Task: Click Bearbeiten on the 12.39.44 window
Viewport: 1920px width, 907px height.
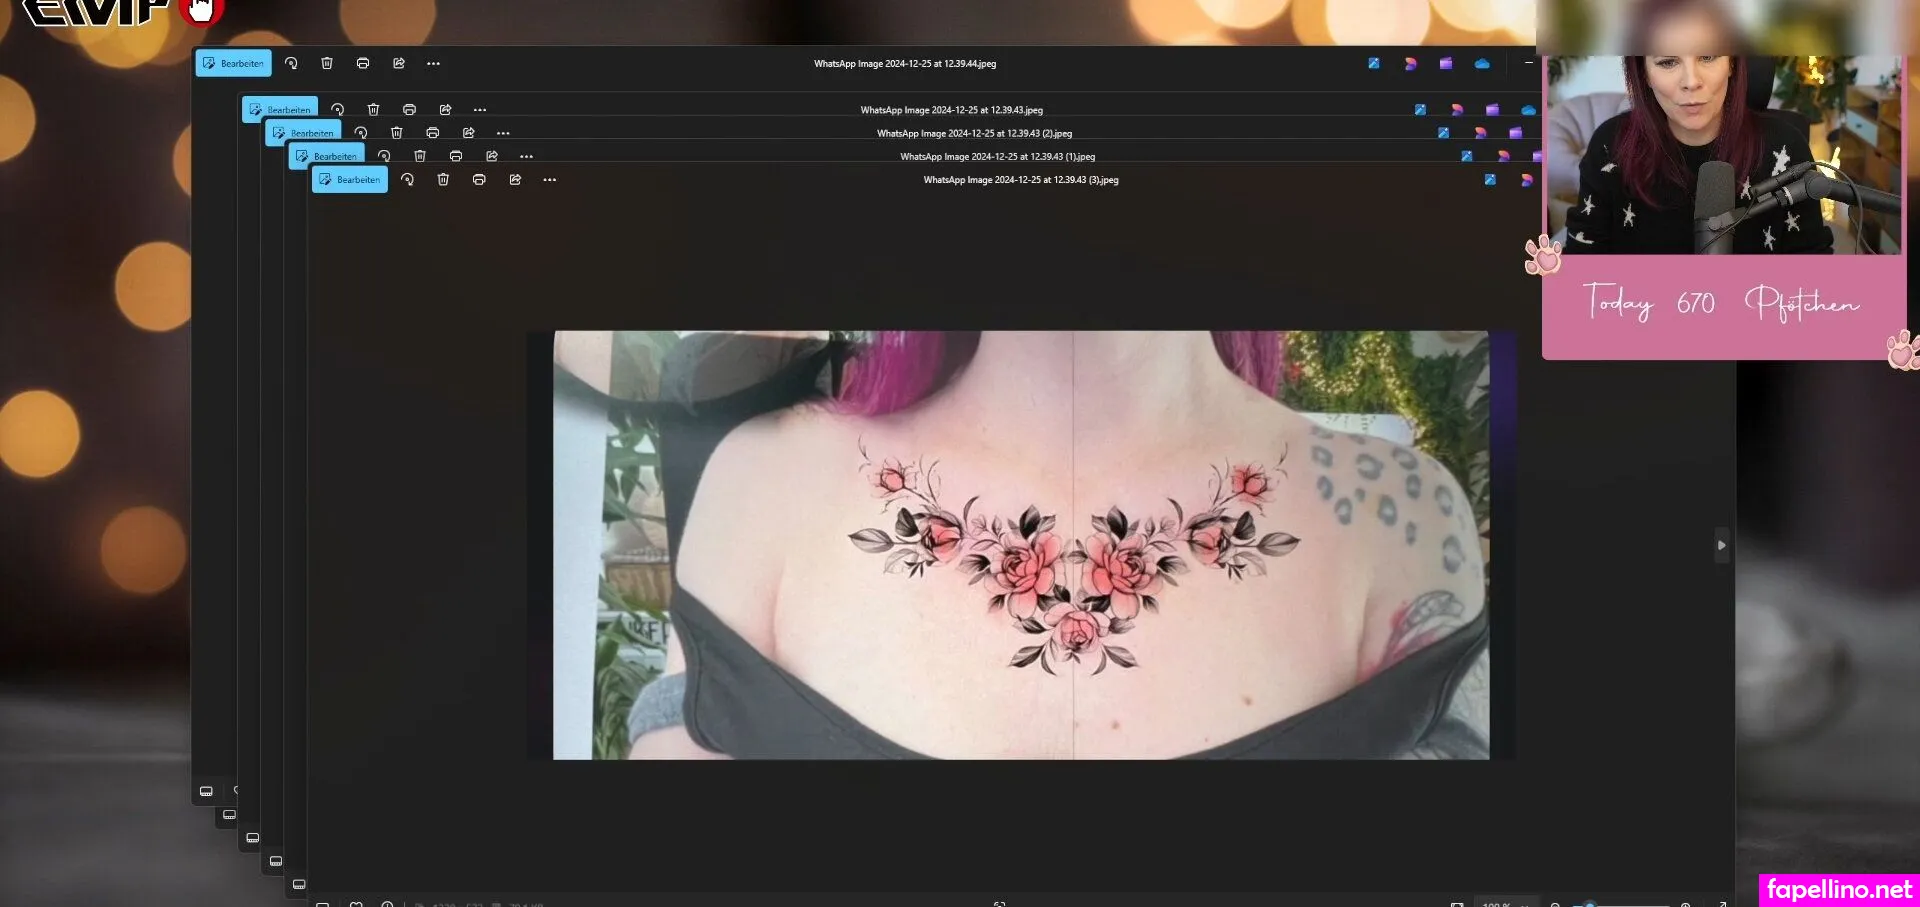Action: (x=232, y=63)
